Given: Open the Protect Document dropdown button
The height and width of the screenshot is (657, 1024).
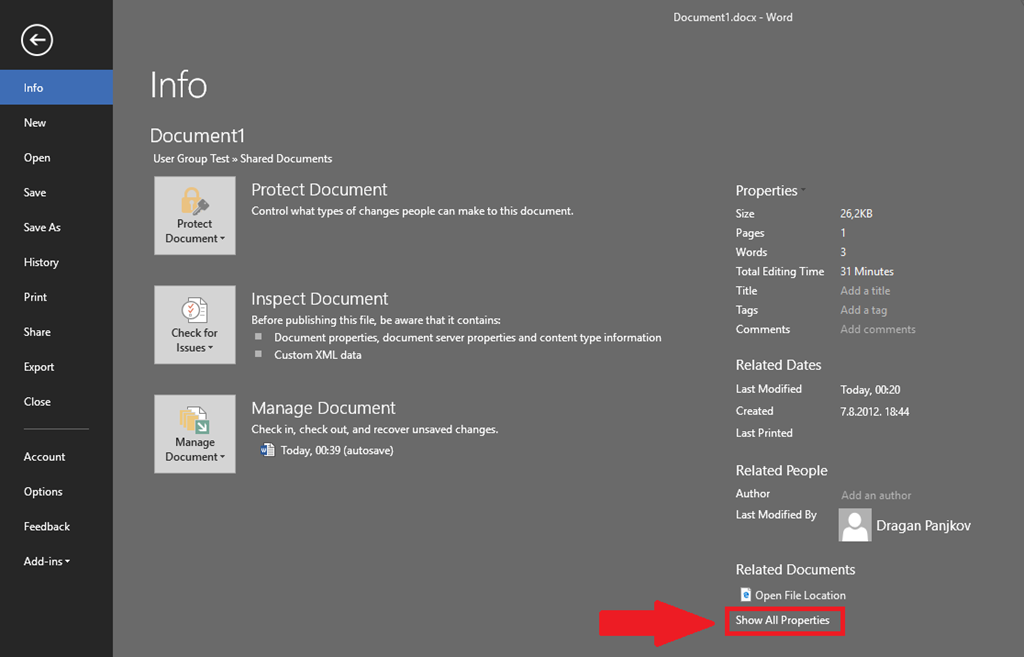Looking at the screenshot, I should 195,216.
